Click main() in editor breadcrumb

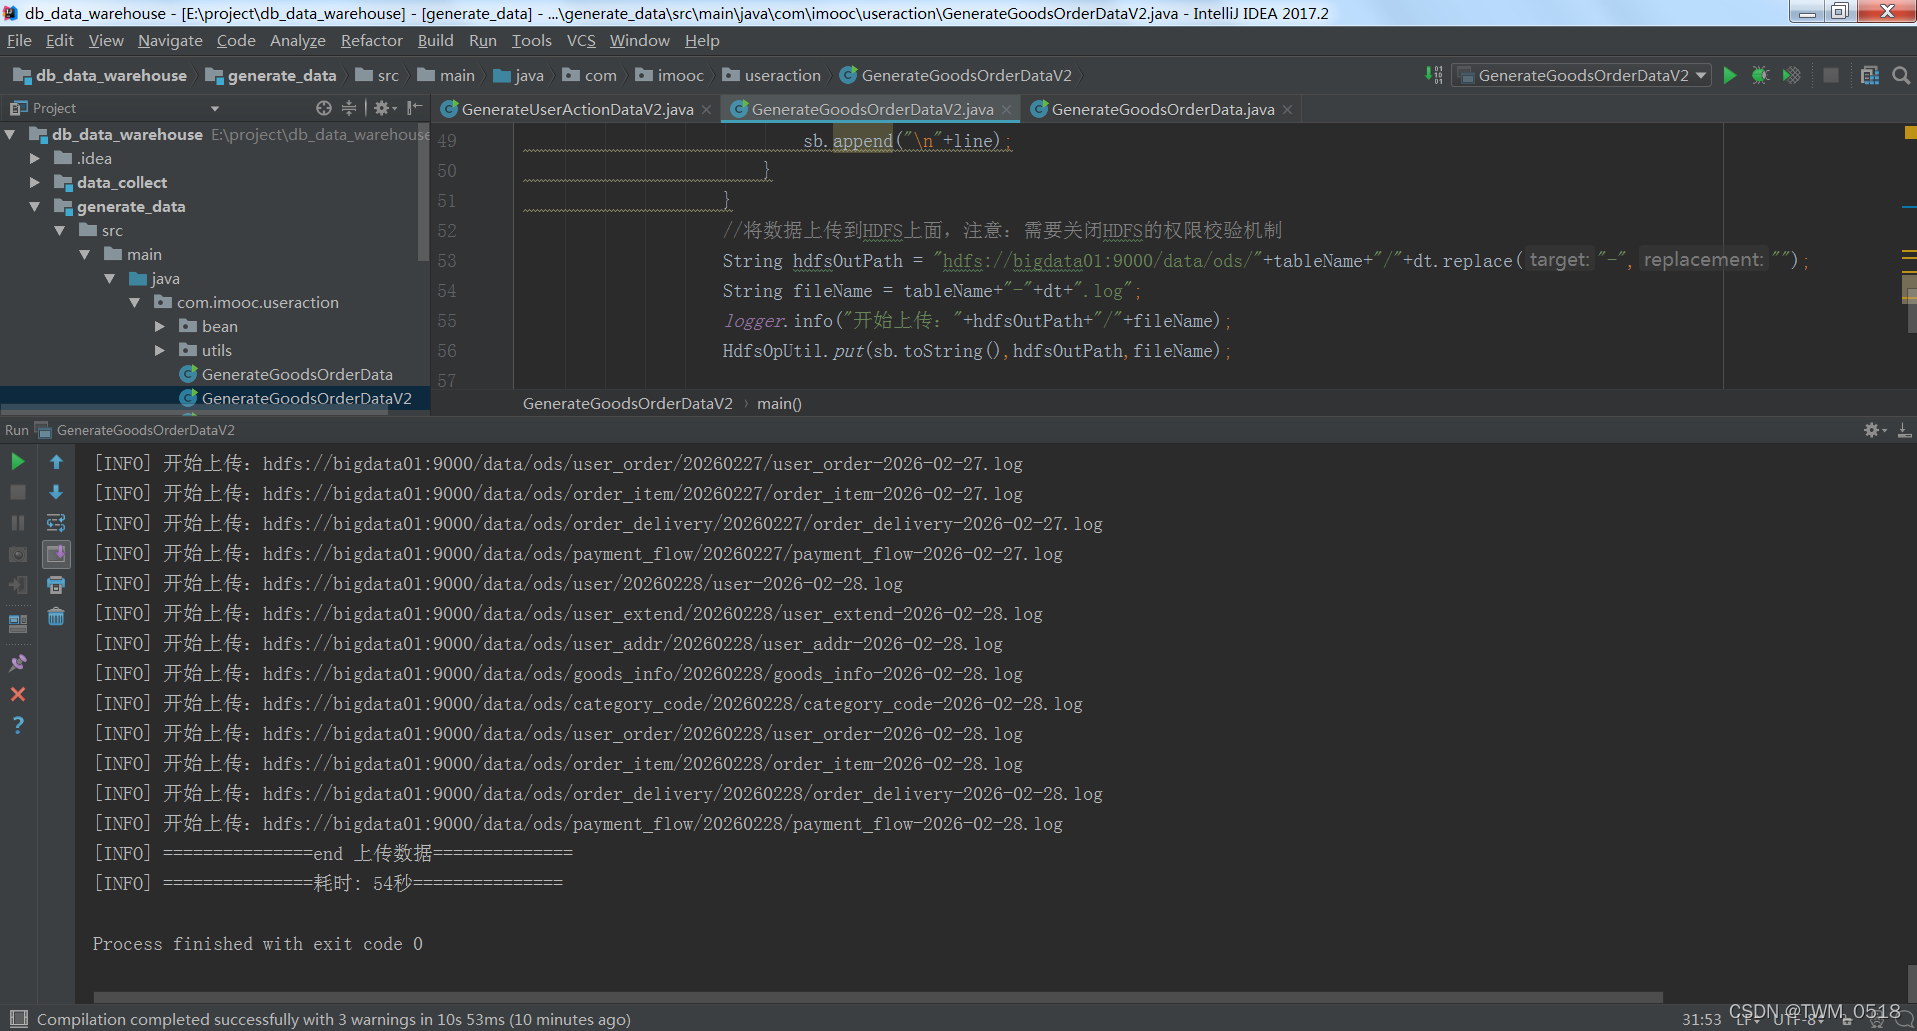tap(779, 403)
